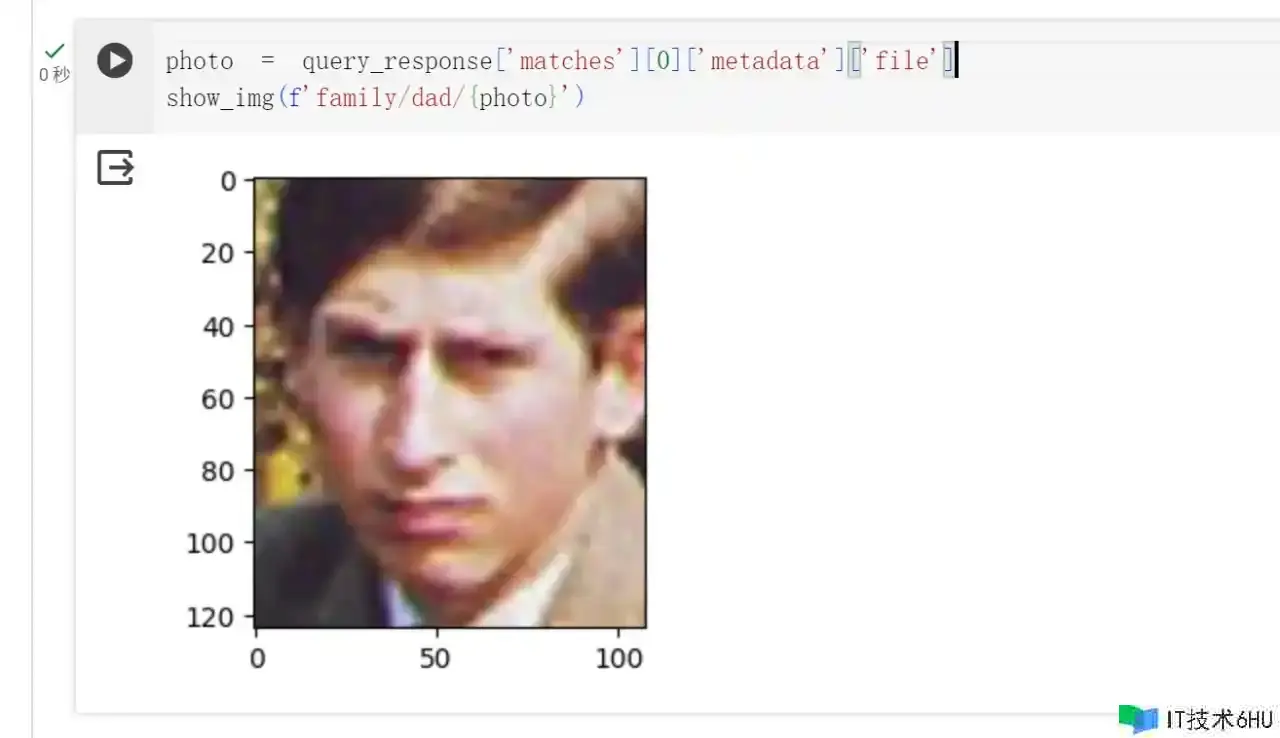
Task: Run the code cell with the play button
Action: click(115, 61)
